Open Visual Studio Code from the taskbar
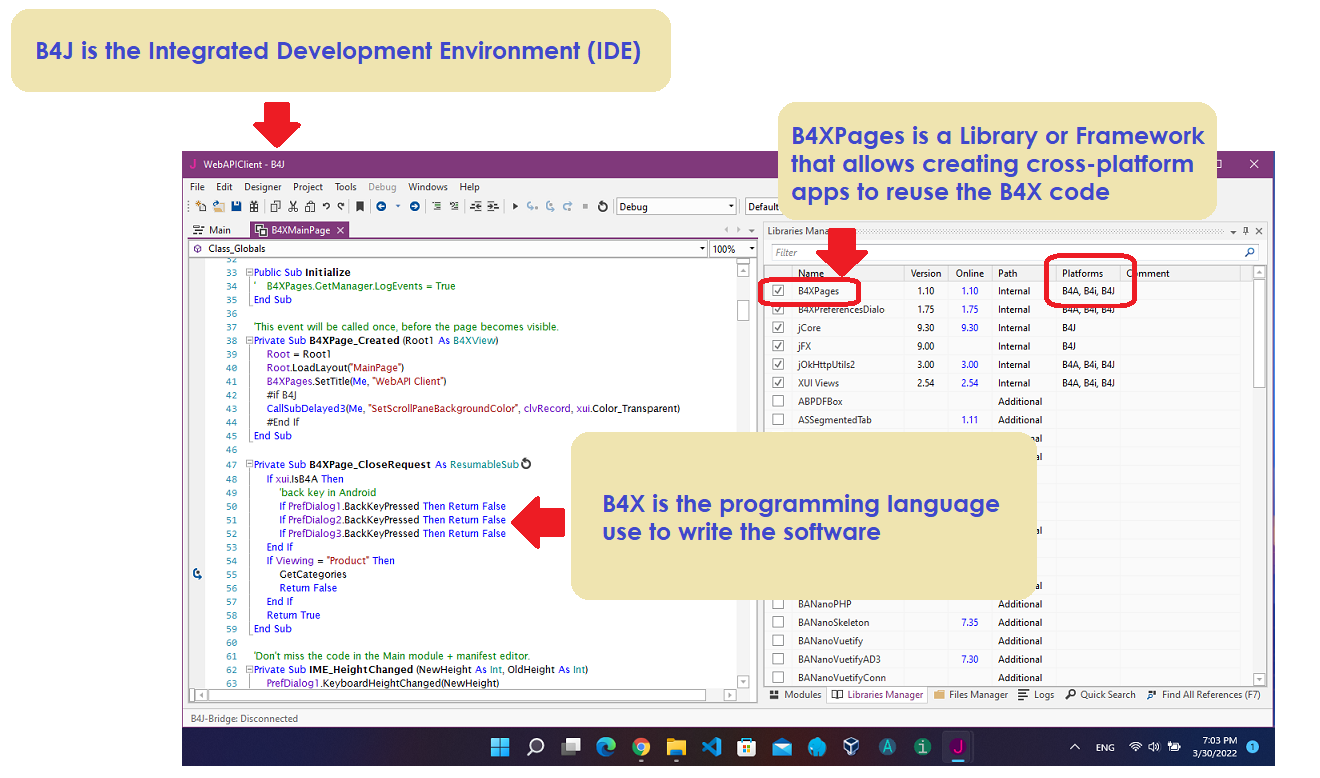Viewport: 1320px width, 778px height. coord(711,747)
